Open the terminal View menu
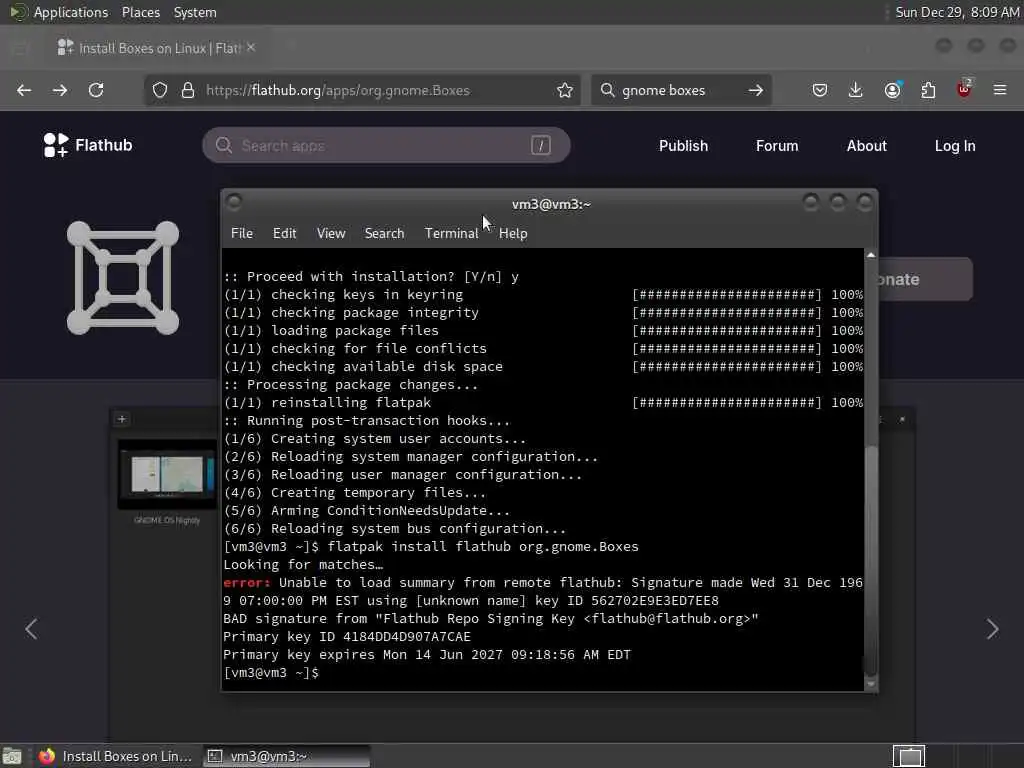1024x768 pixels. tap(331, 233)
